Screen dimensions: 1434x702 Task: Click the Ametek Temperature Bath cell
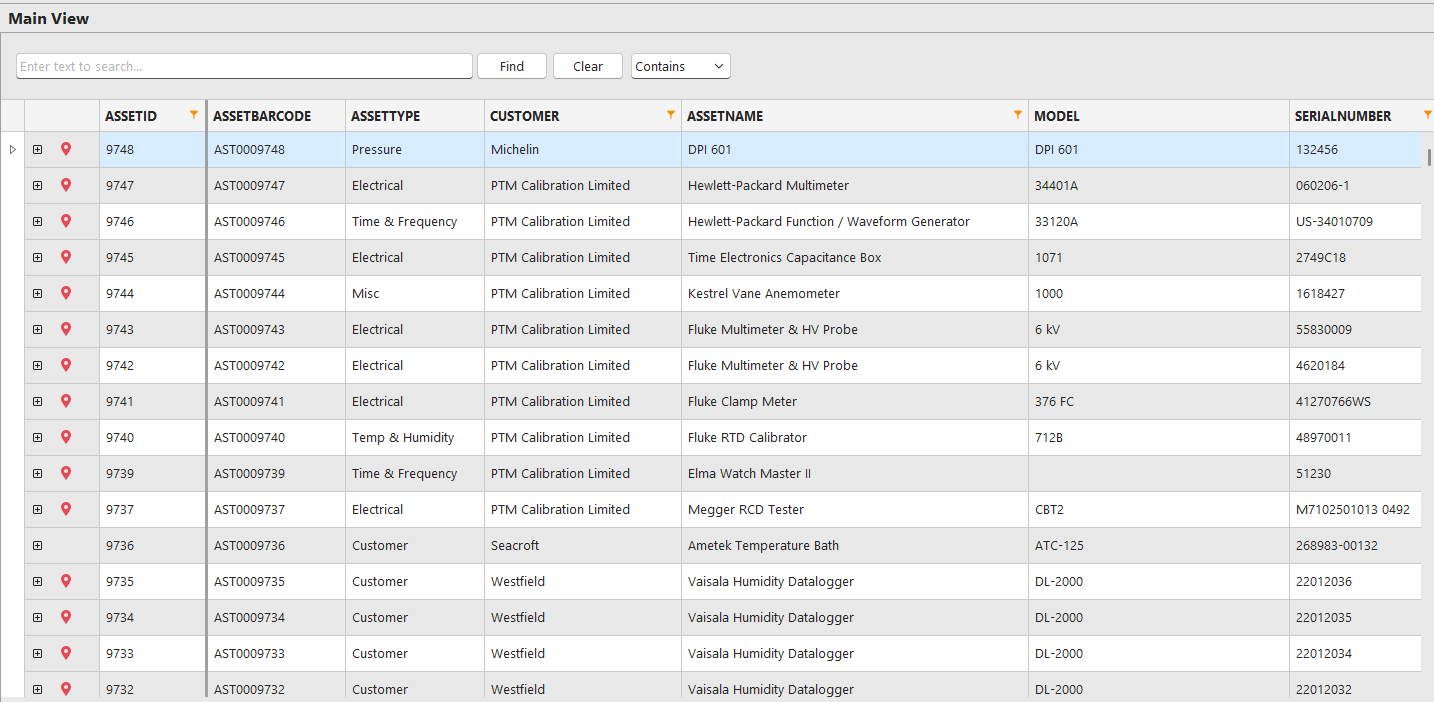click(x=855, y=545)
